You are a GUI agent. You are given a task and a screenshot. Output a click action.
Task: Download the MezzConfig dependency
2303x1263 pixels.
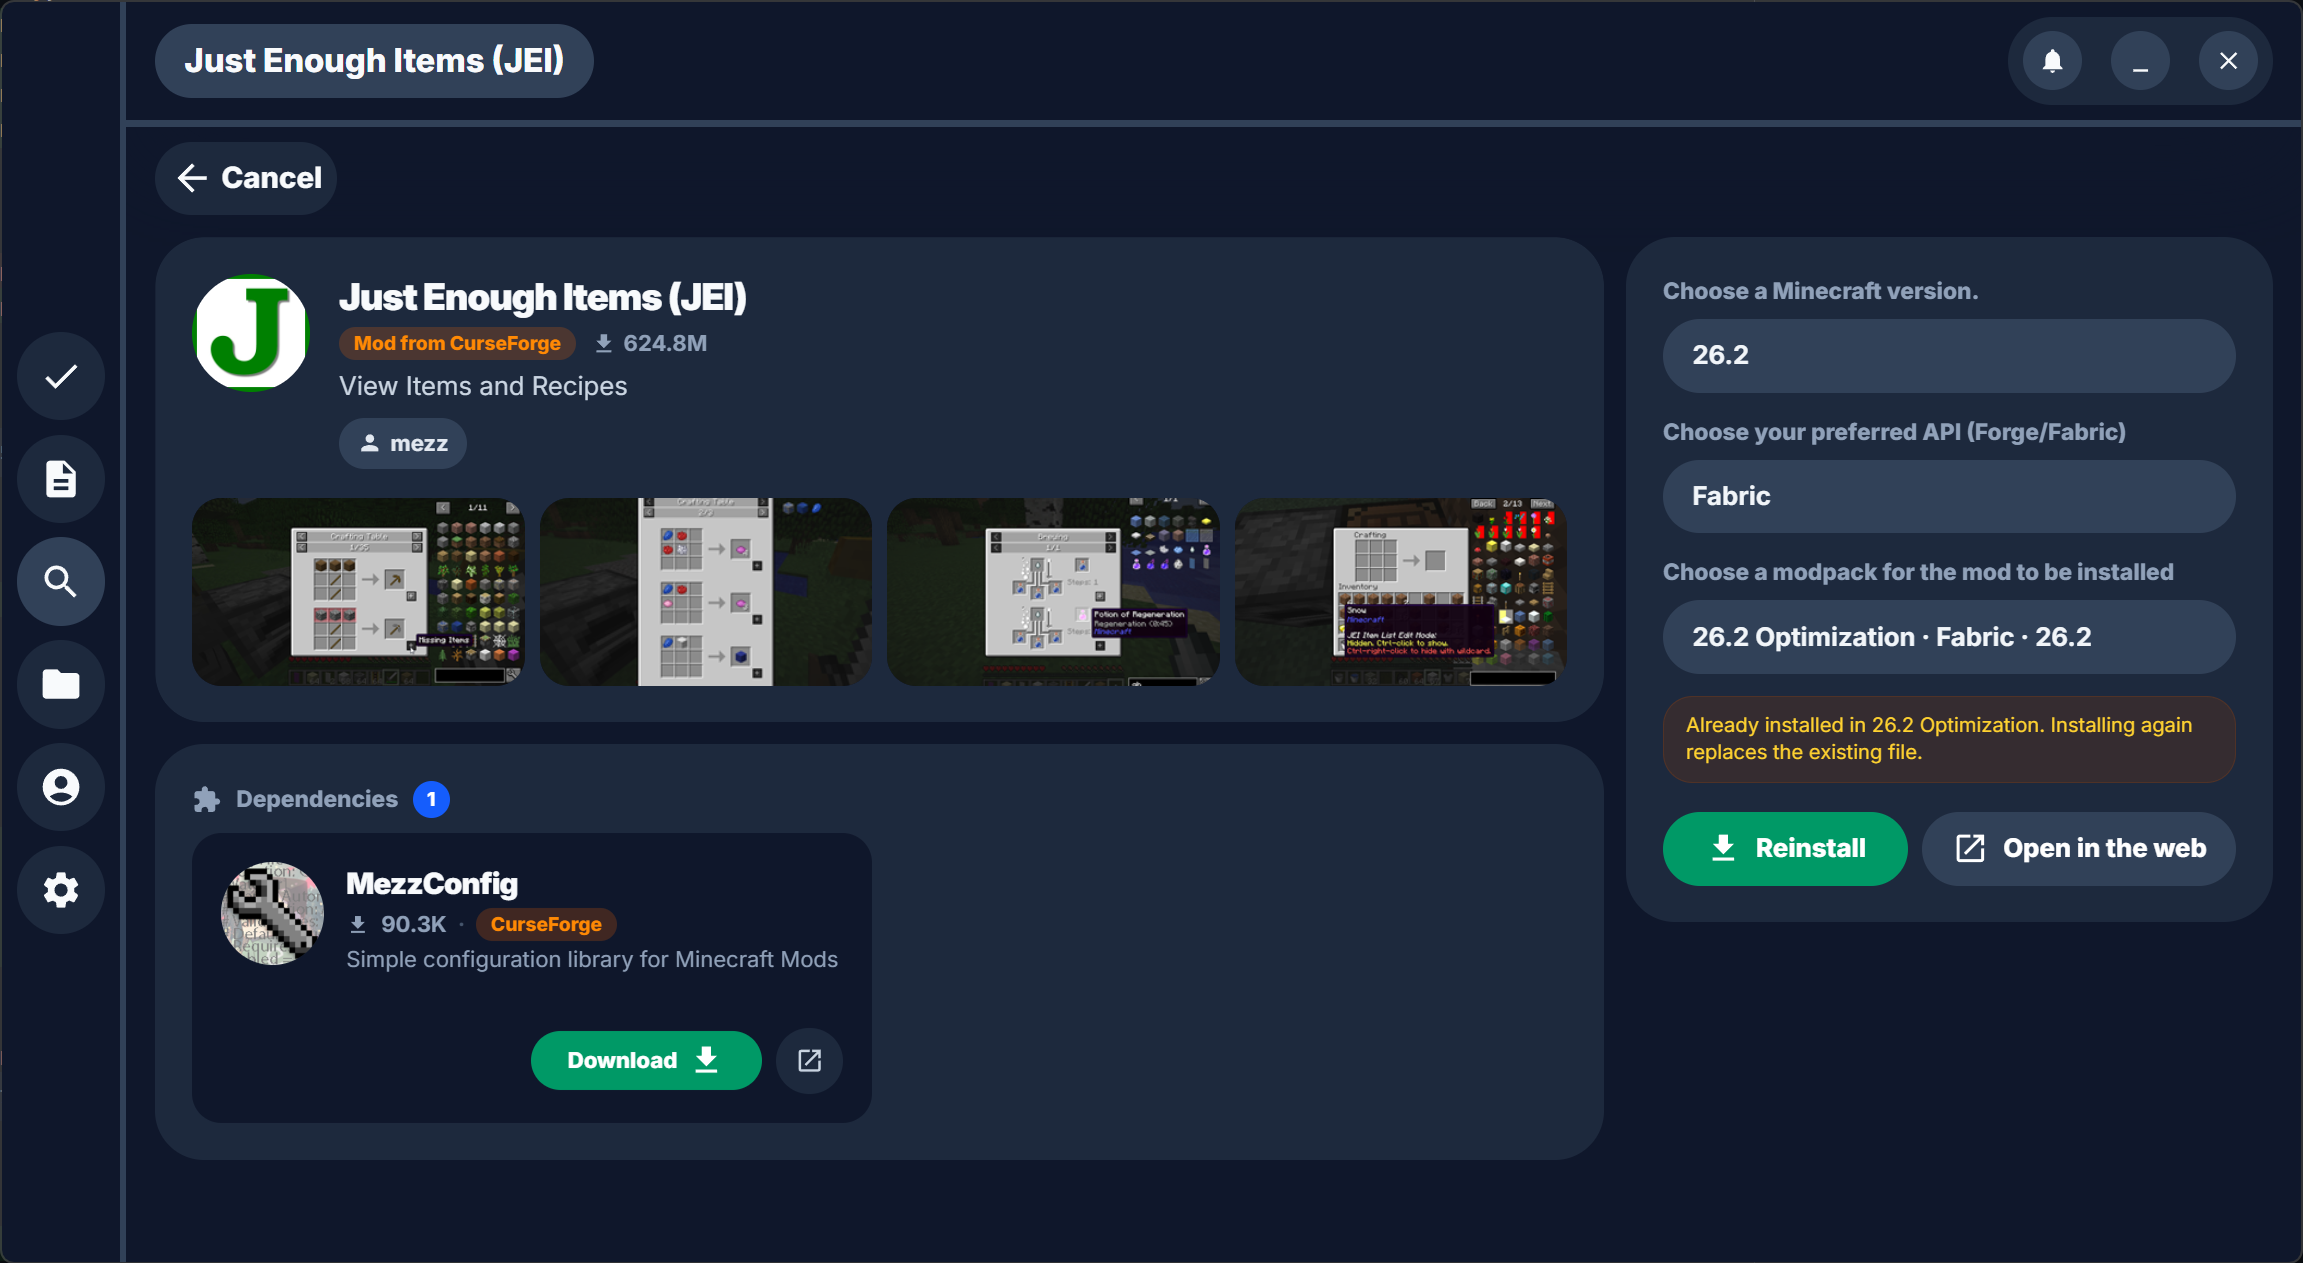click(x=646, y=1060)
